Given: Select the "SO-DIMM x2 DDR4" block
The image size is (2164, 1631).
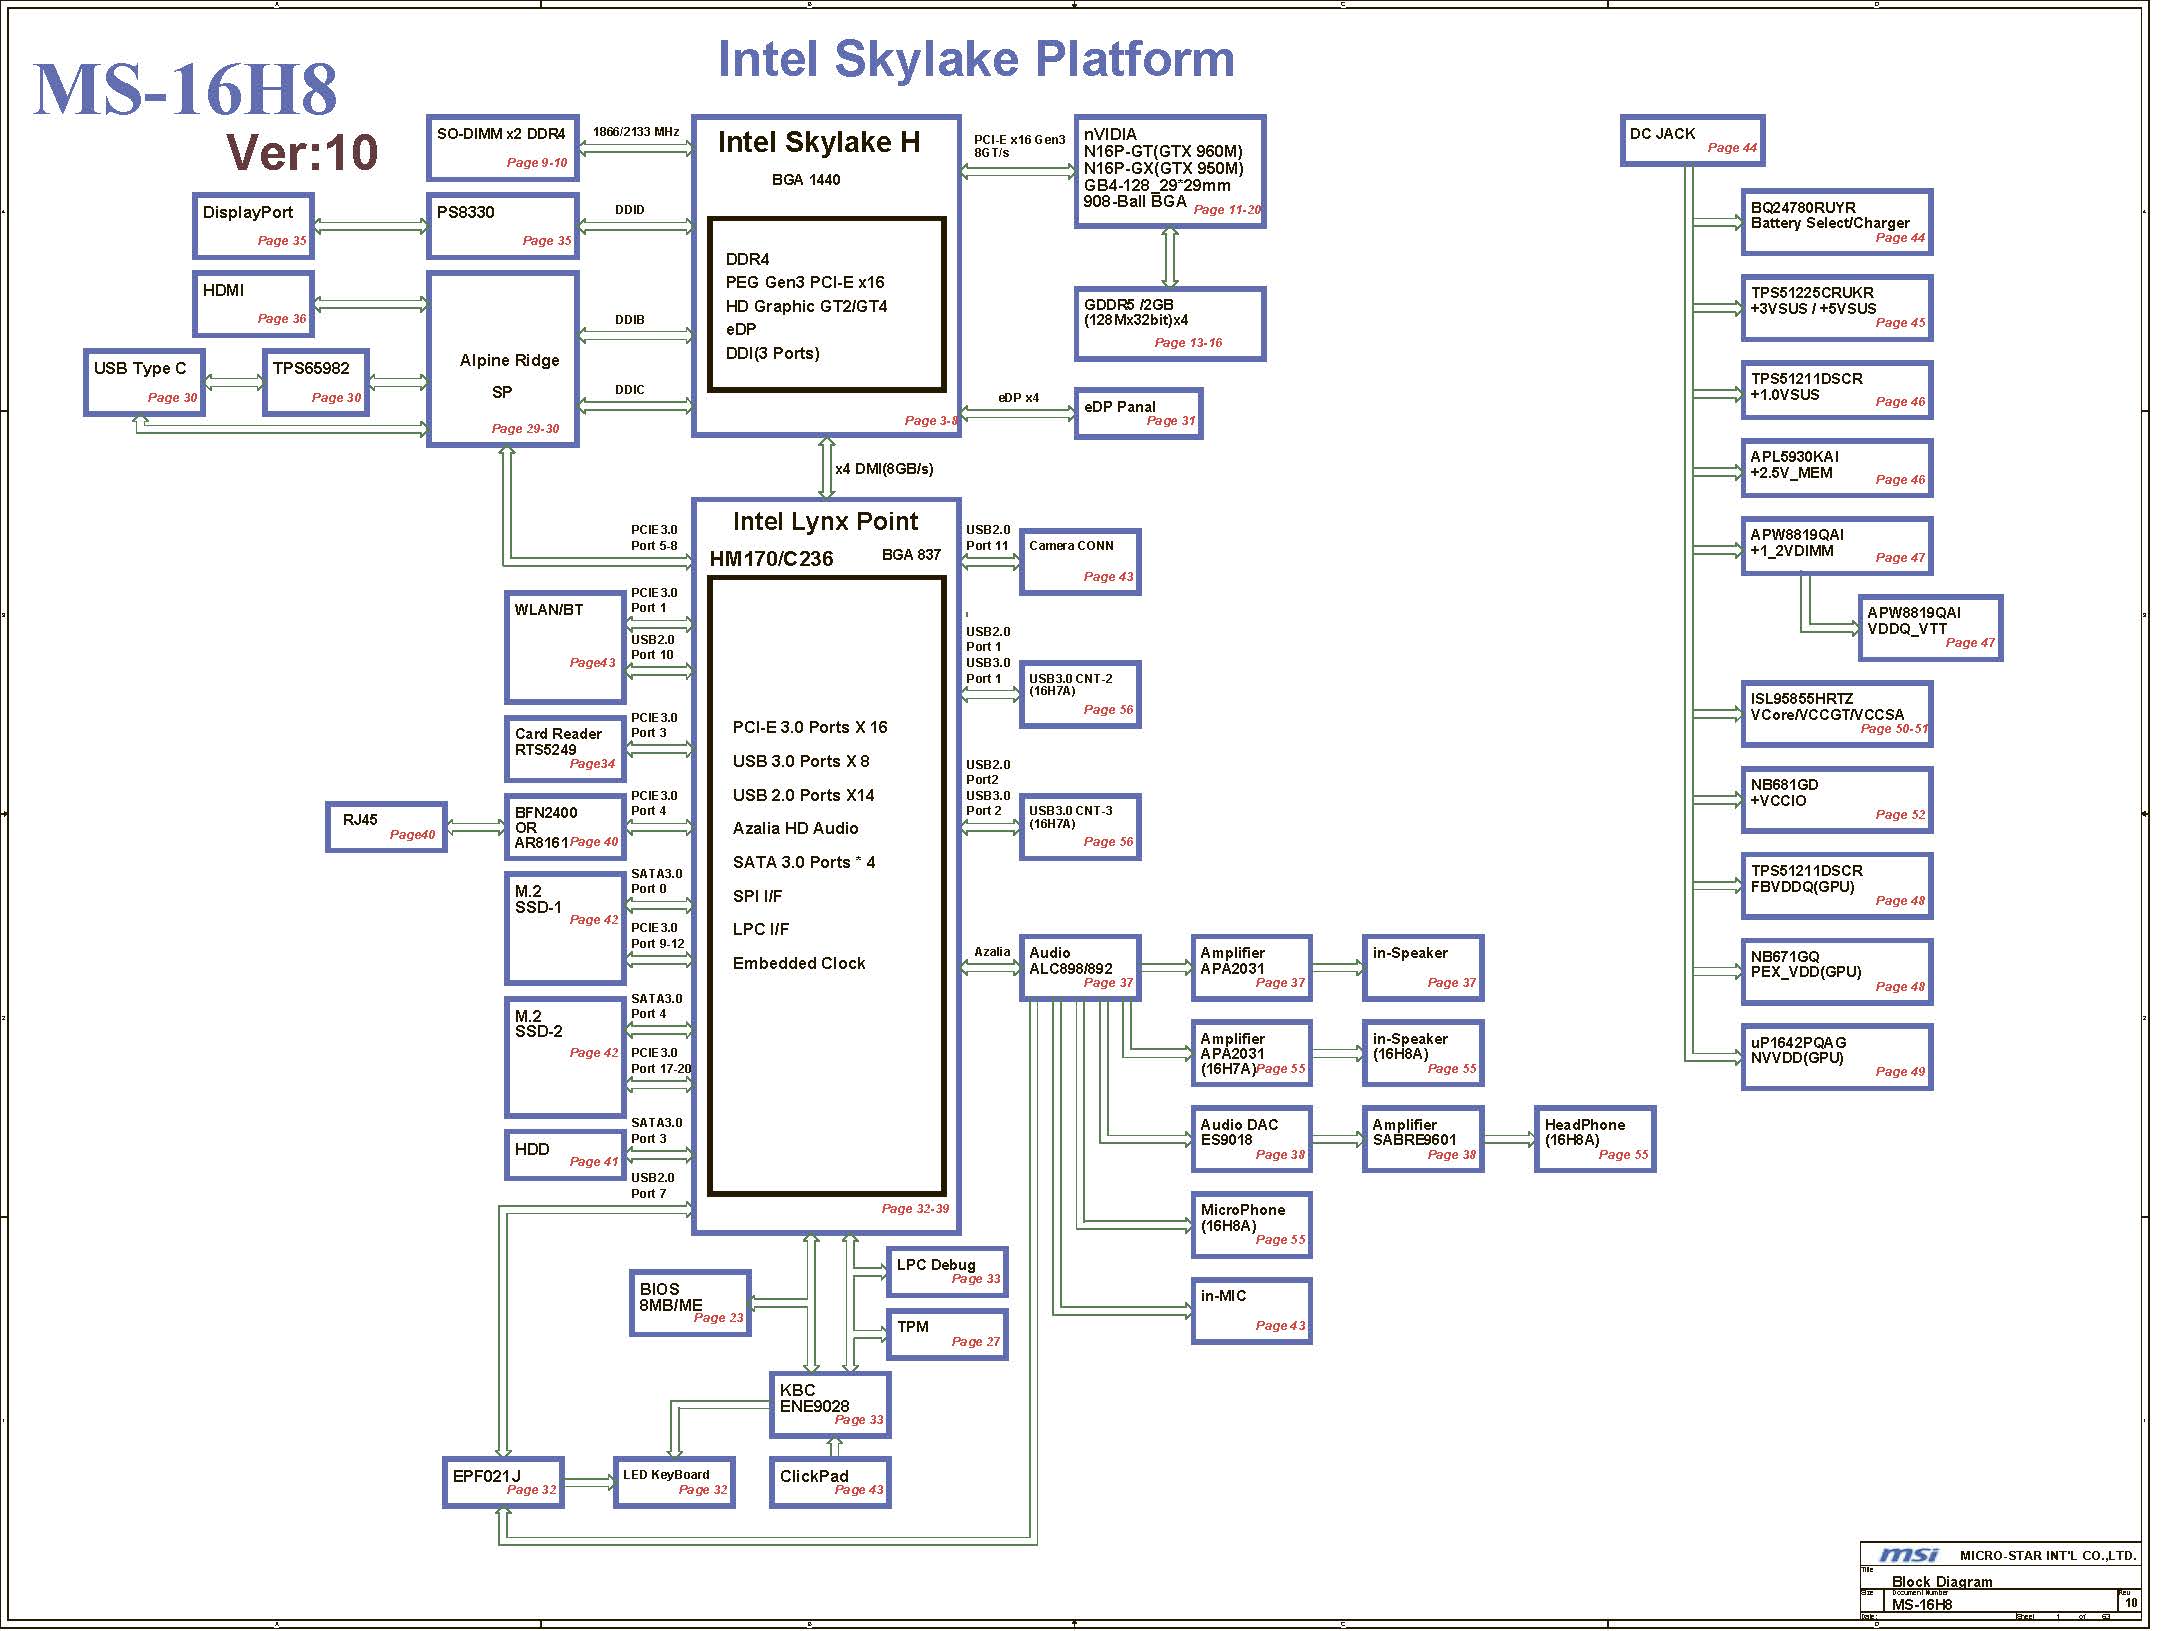Looking at the screenshot, I should tap(503, 148).
